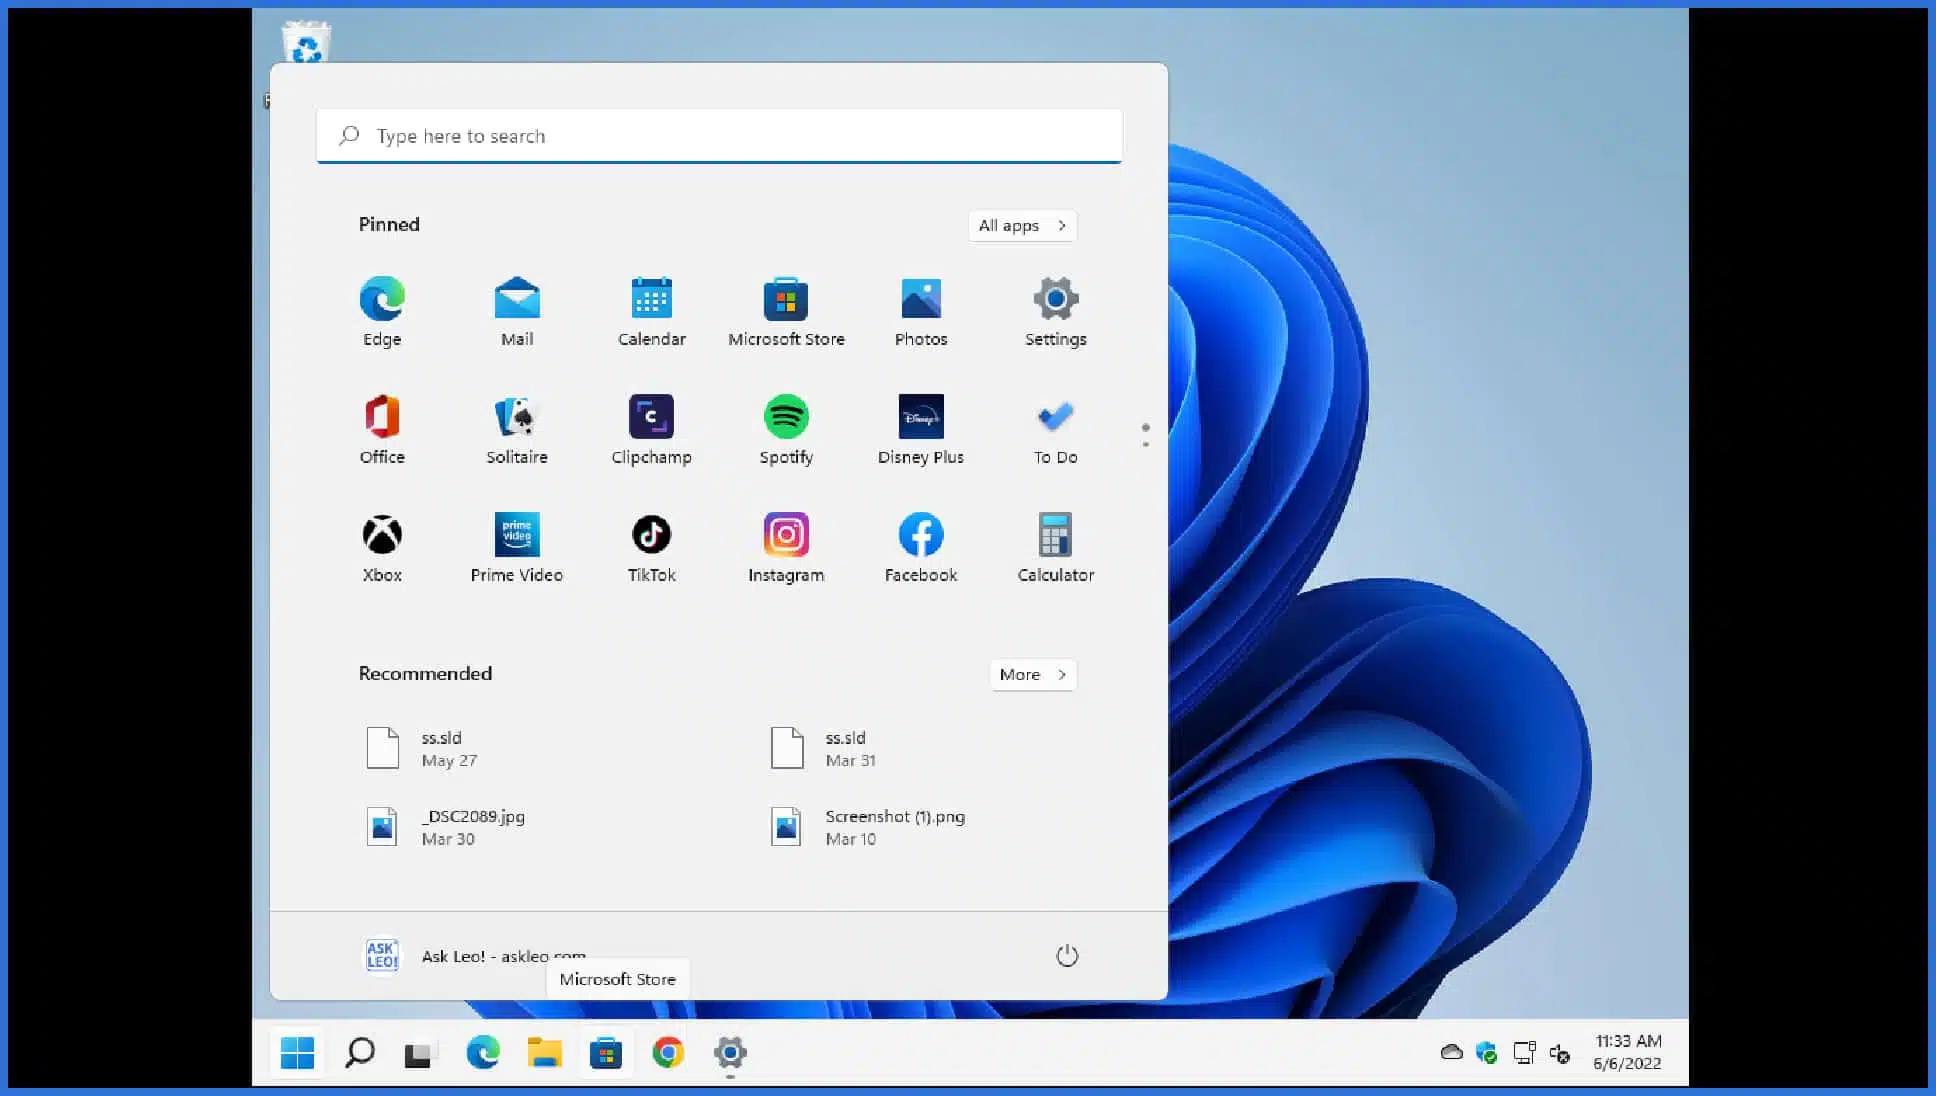The width and height of the screenshot is (1936, 1096).
Task: Open the Edge pinned app
Action: [x=382, y=311]
